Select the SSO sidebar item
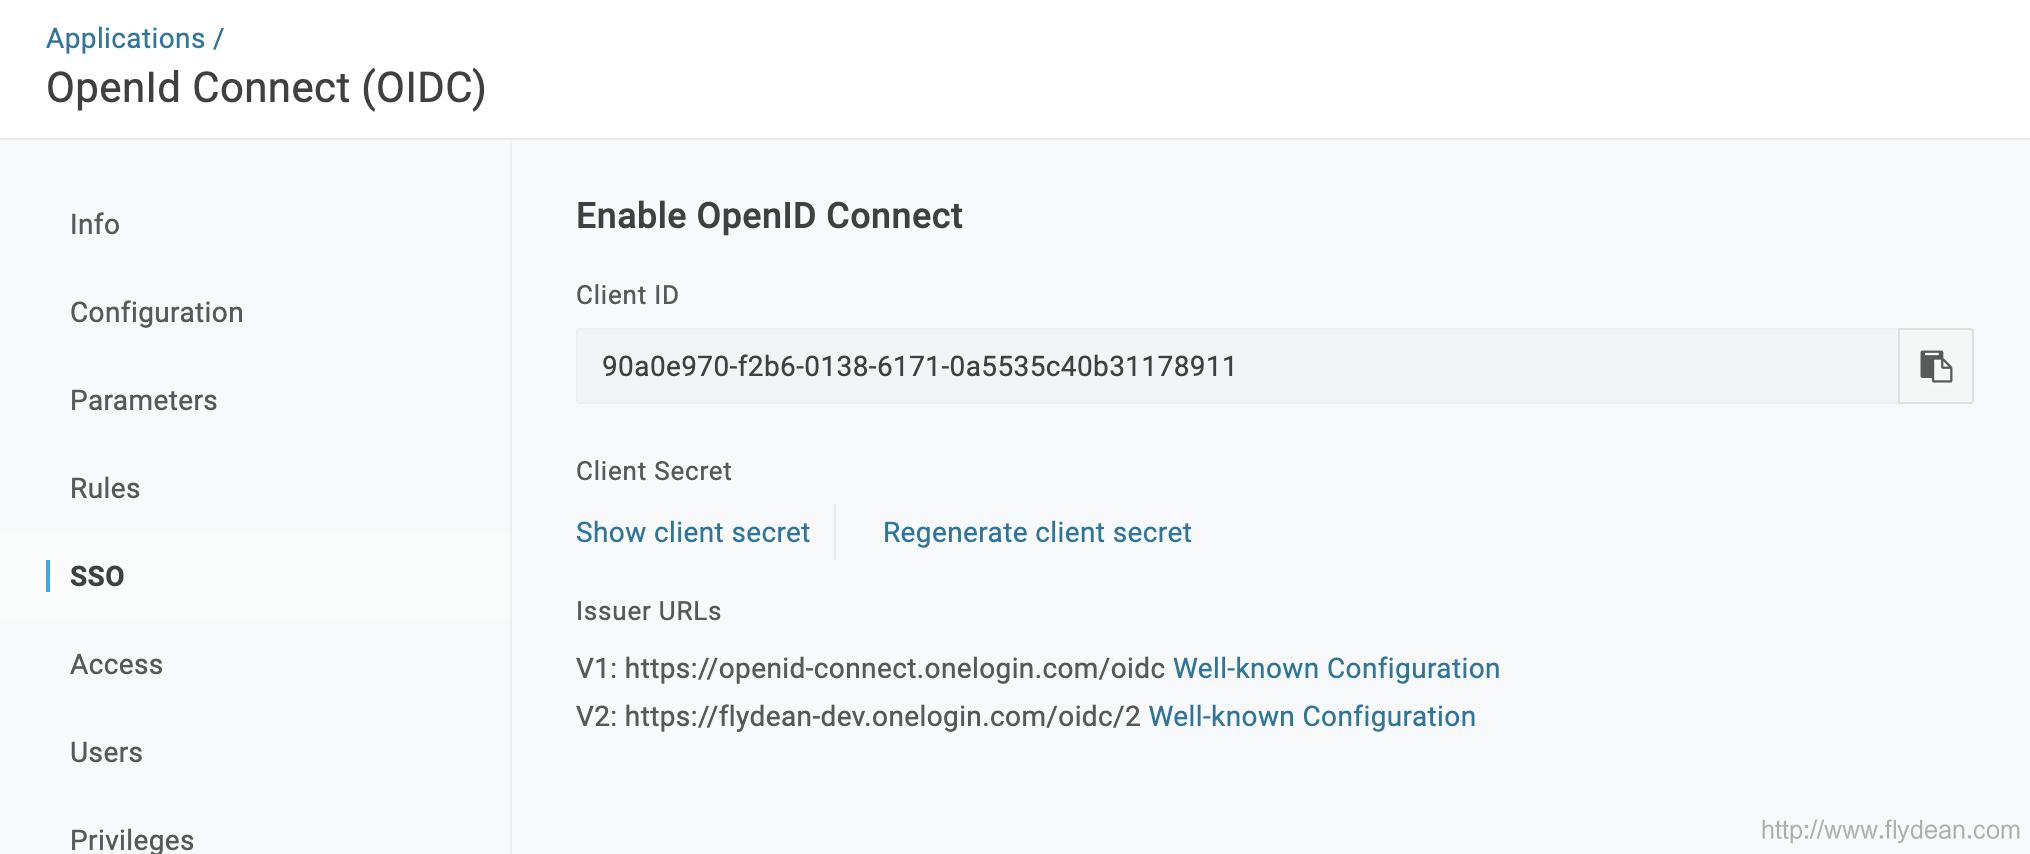The height and width of the screenshot is (854, 2030). coord(97,576)
